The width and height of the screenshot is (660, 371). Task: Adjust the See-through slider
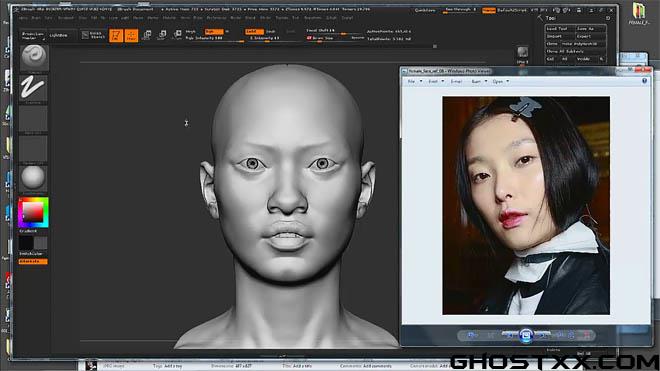tap(460, 10)
